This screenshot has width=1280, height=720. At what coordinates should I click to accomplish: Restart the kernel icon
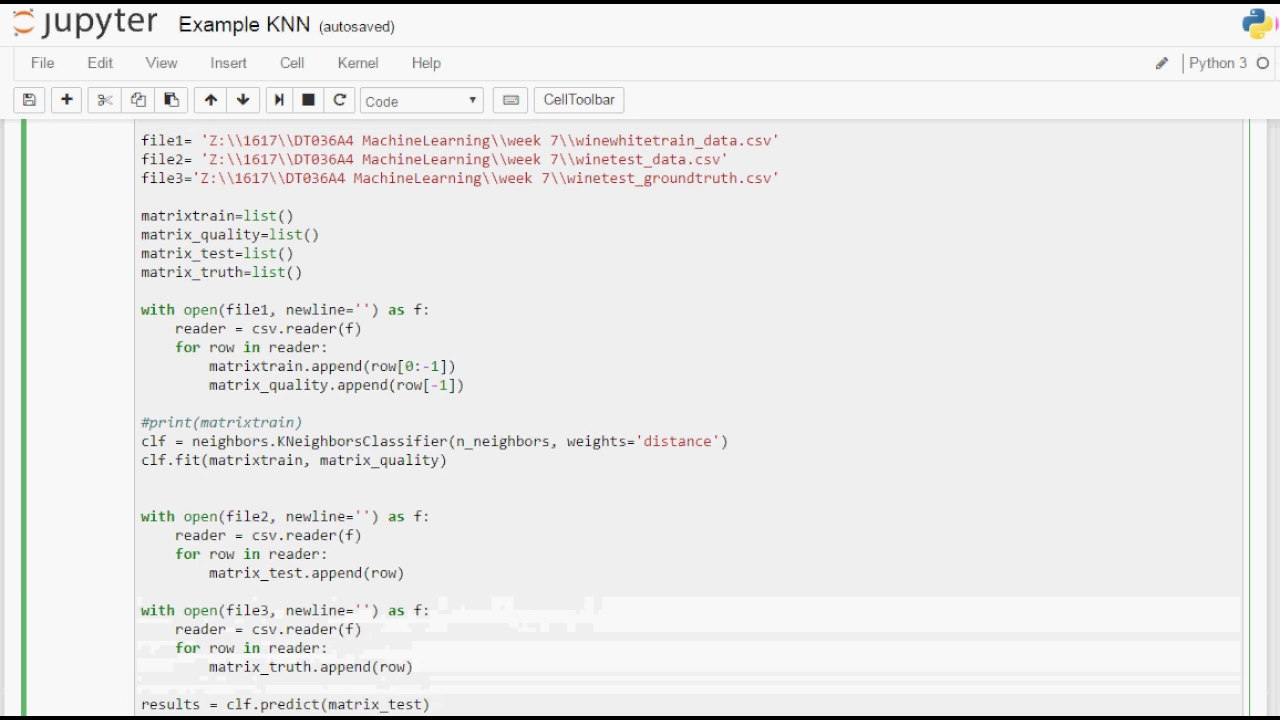pos(340,100)
